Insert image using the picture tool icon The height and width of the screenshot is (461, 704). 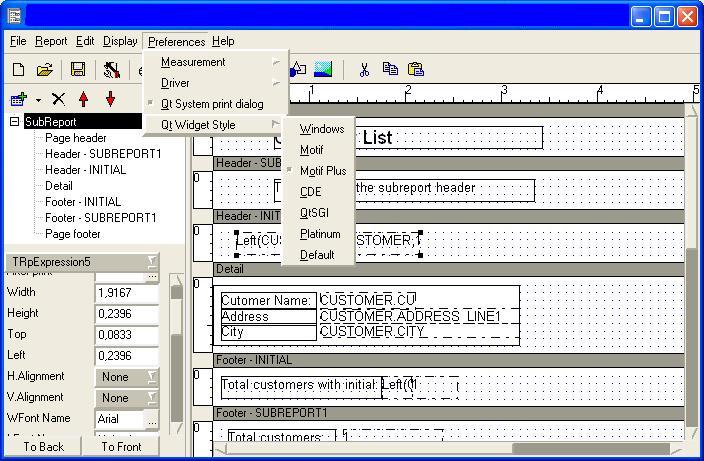tap(323, 69)
